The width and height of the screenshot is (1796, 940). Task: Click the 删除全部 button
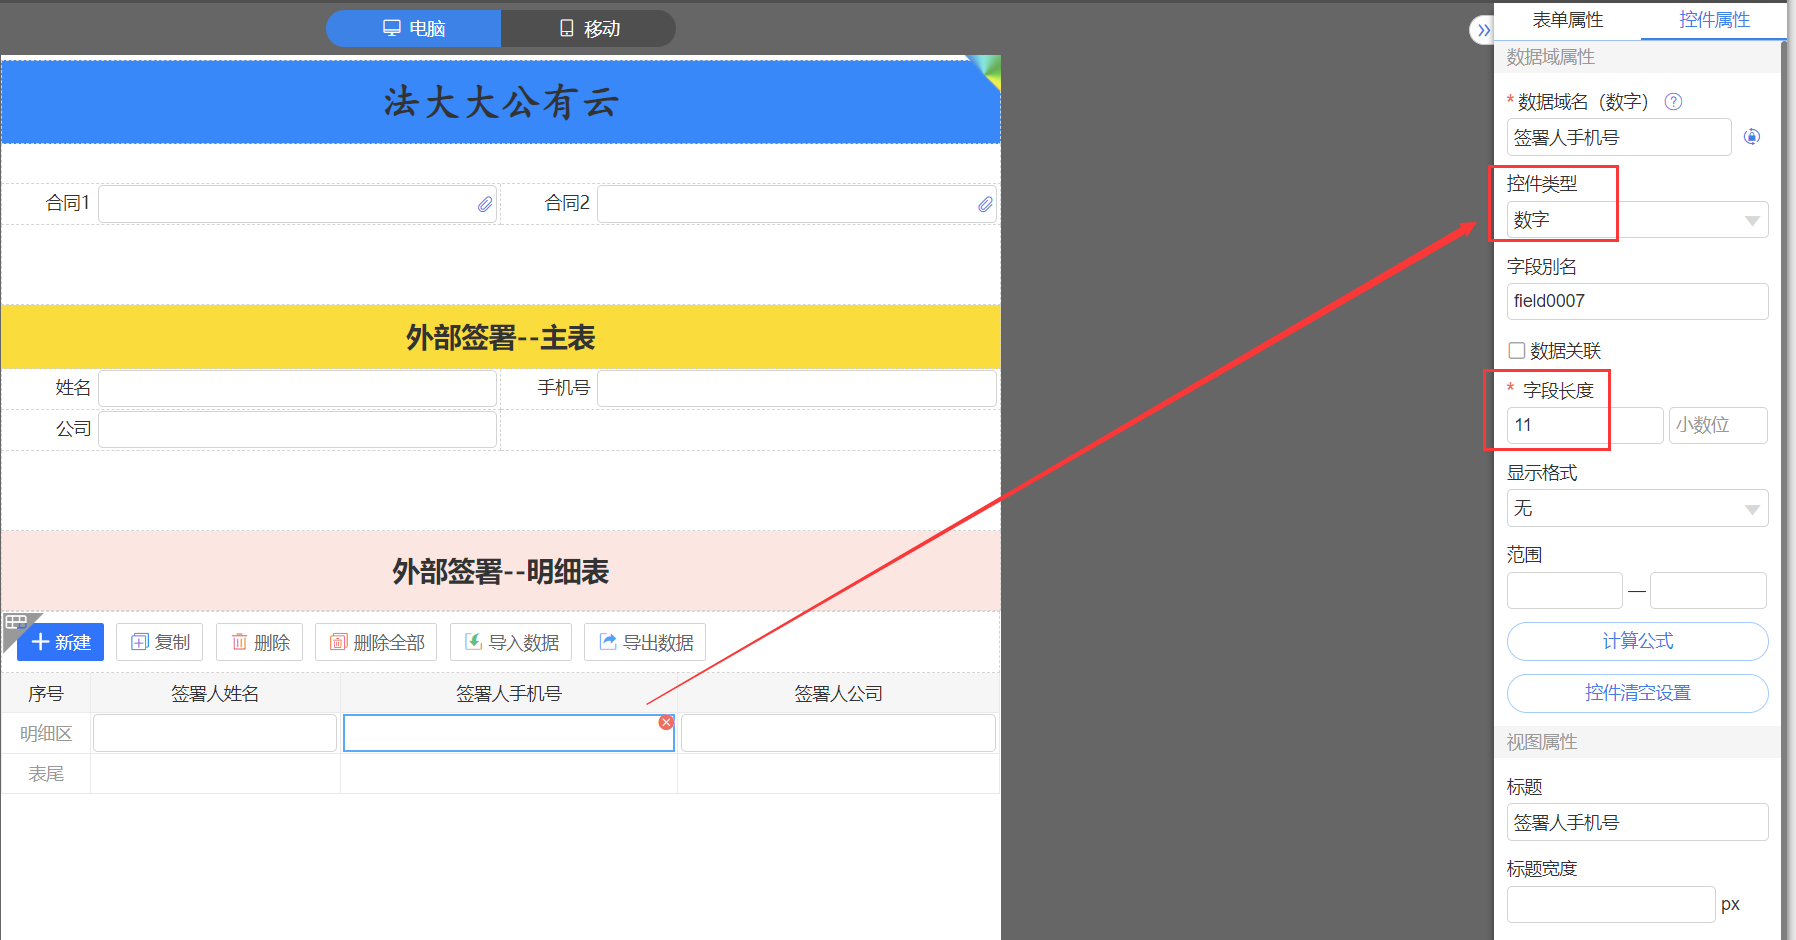click(x=377, y=642)
